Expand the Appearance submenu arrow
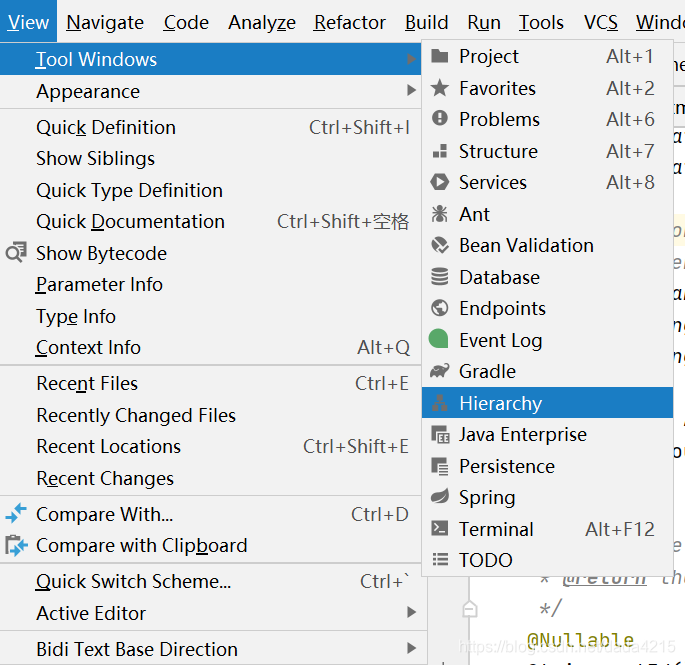 [411, 90]
